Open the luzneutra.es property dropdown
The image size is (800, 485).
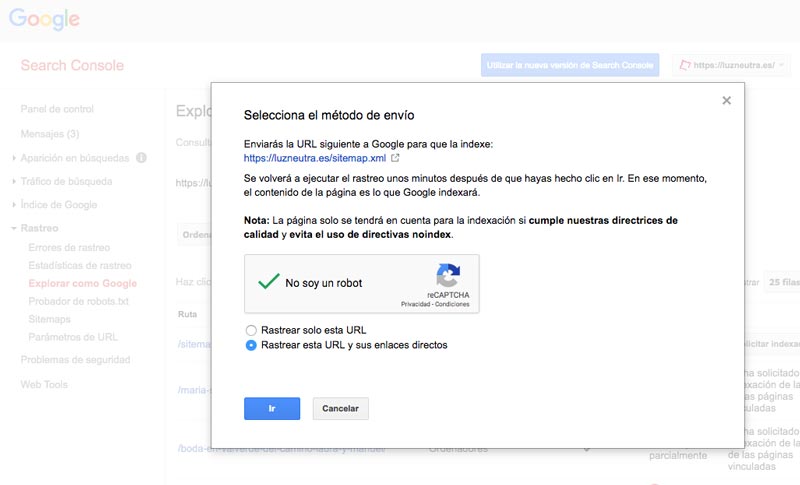(732, 65)
